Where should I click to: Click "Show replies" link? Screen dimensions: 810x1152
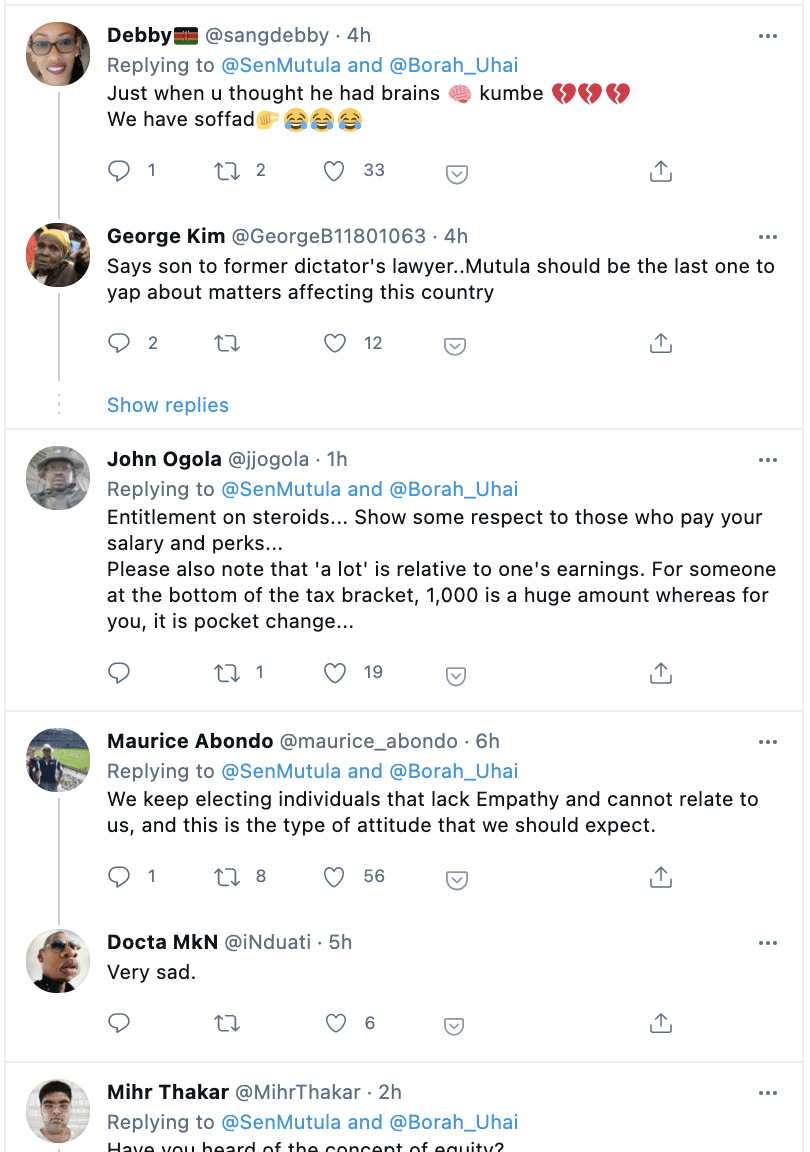(168, 405)
